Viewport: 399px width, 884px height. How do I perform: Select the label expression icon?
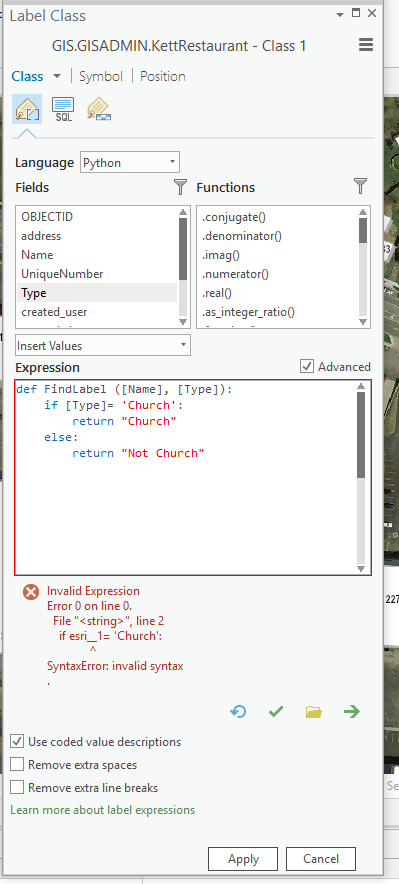point(27,109)
